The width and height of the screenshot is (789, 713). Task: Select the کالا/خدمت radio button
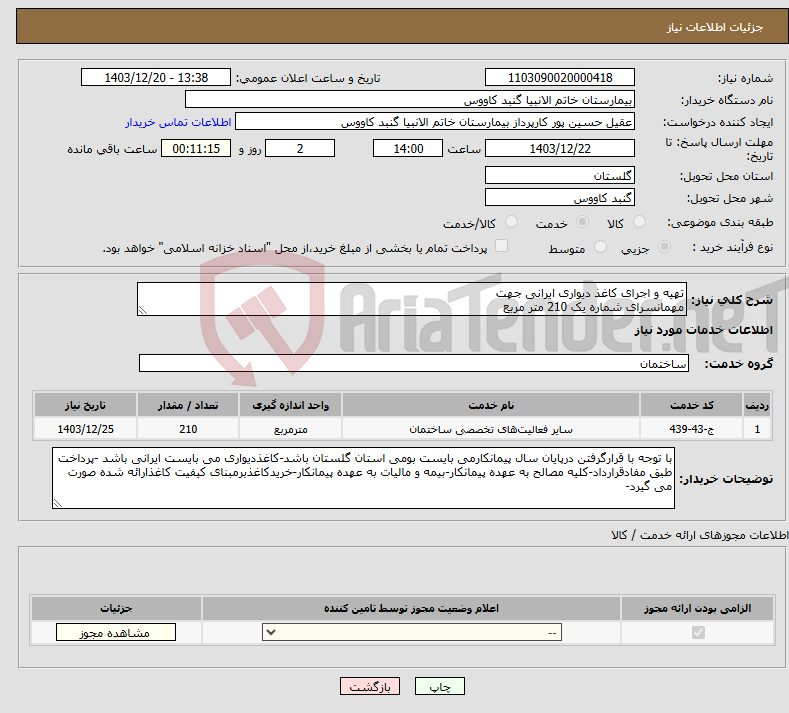pyautogui.click(x=511, y=222)
